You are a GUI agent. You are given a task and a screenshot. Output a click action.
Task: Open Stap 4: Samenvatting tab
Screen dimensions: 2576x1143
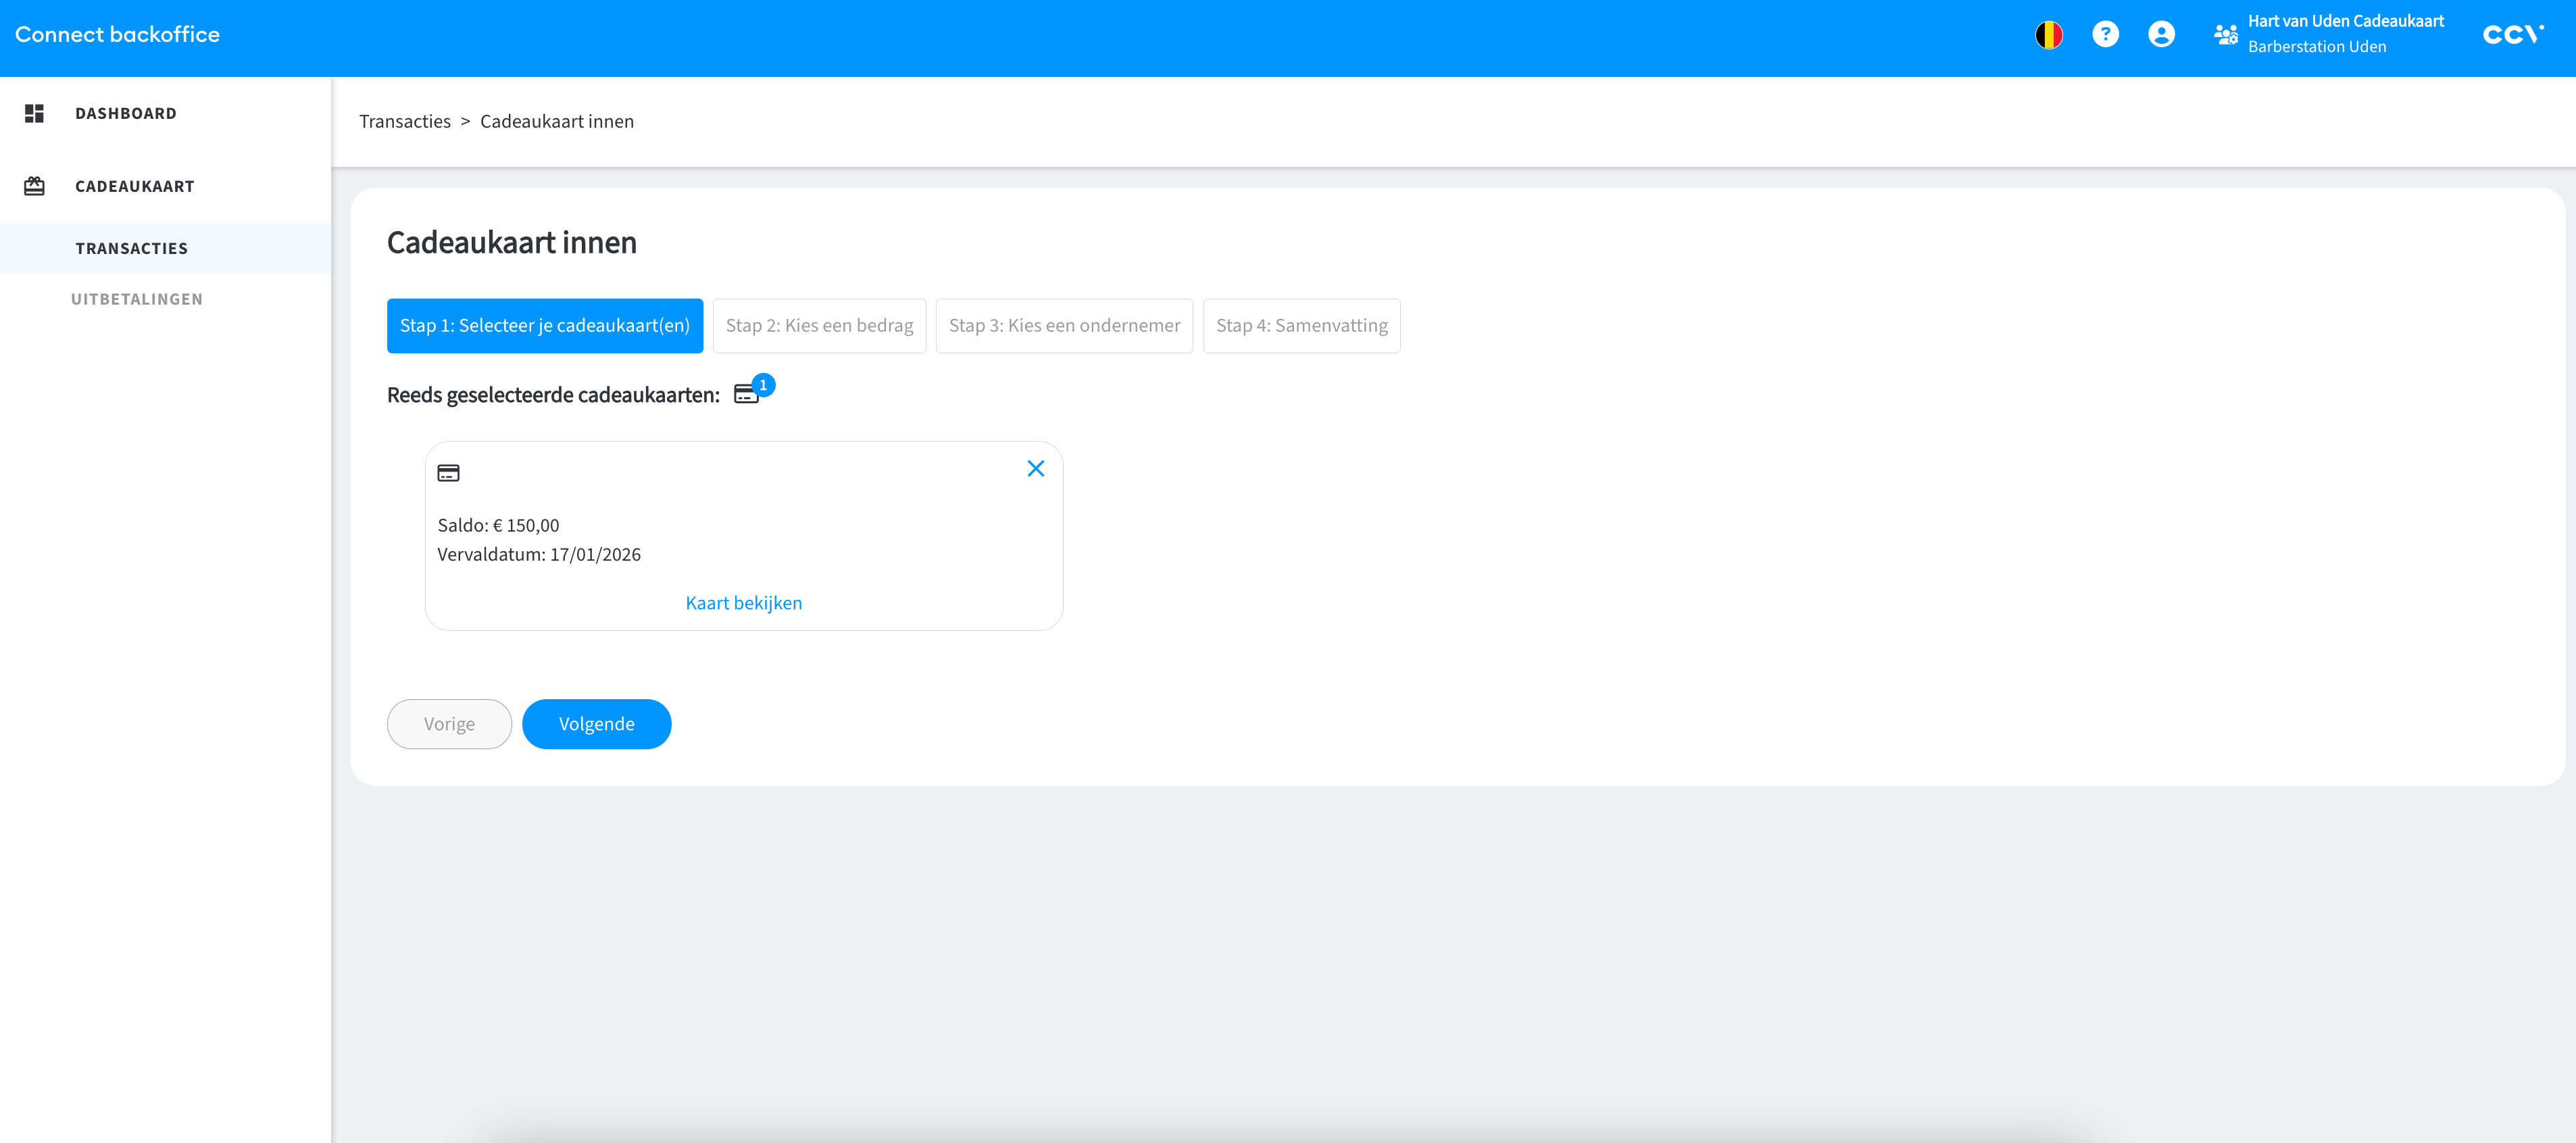(x=1301, y=326)
